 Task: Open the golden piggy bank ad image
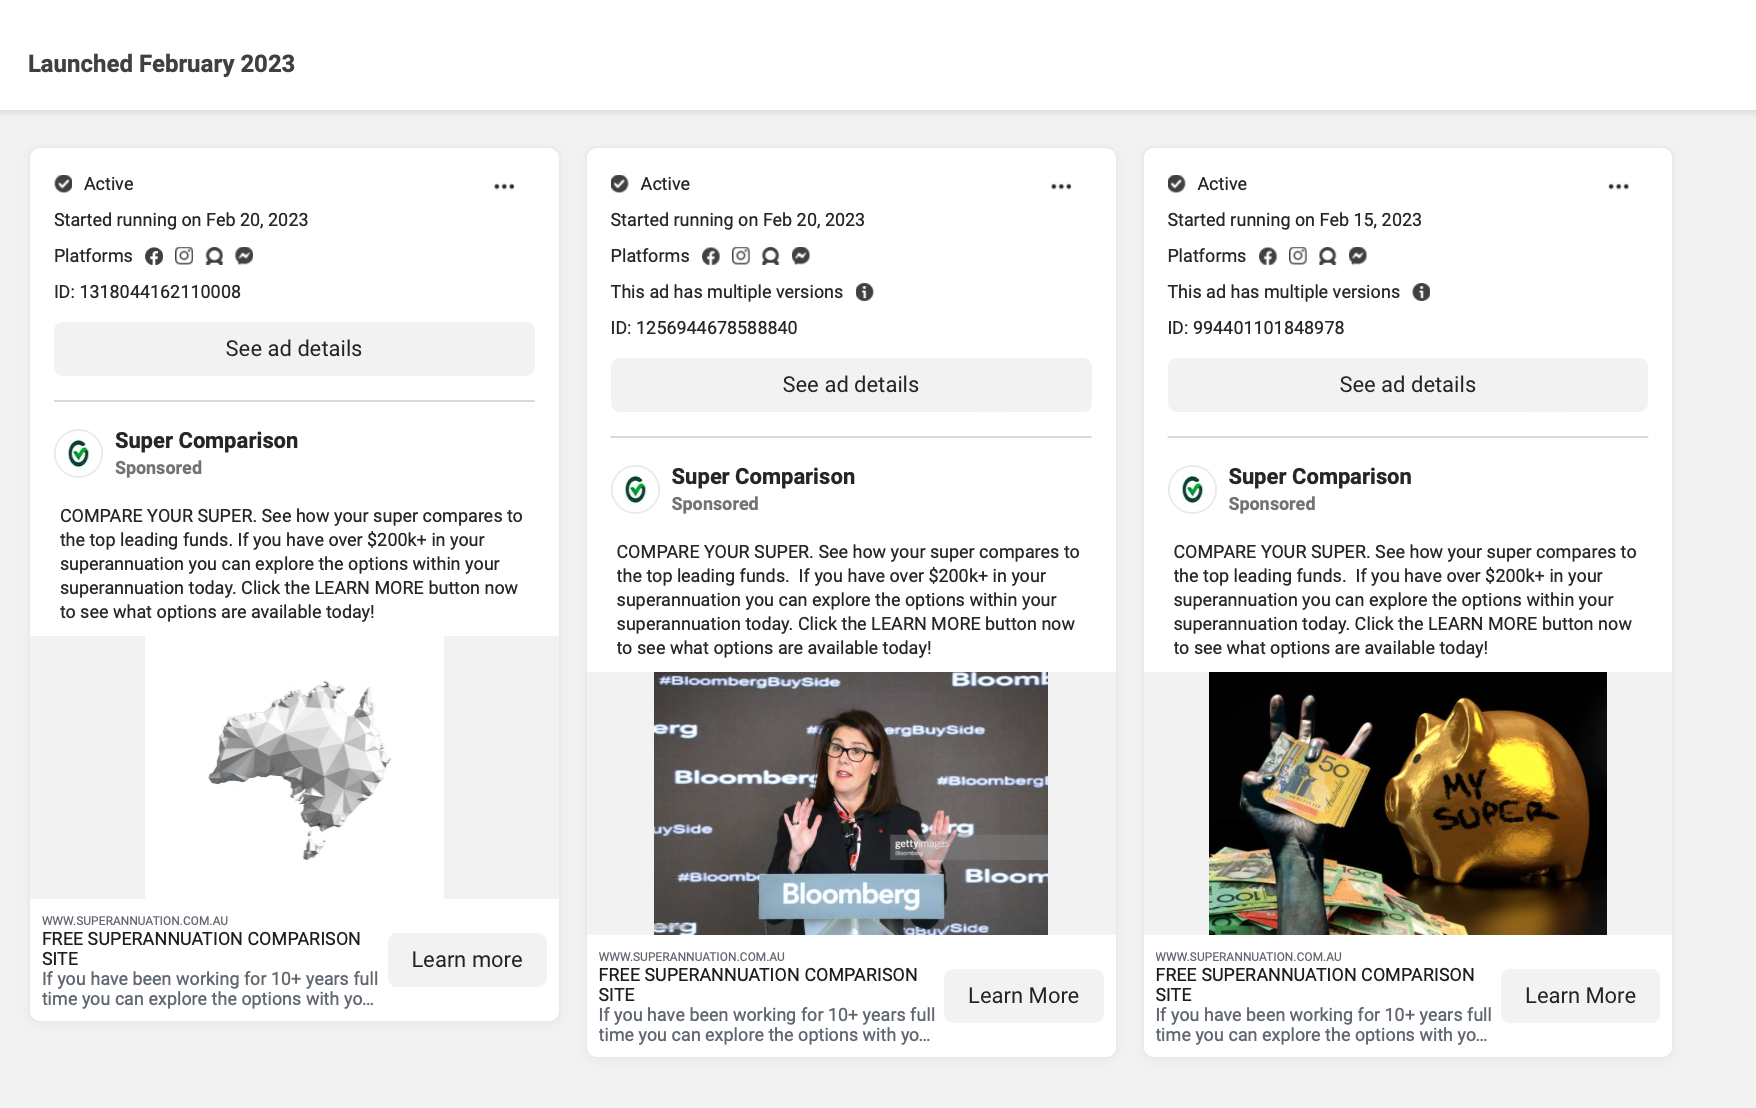click(x=1407, y=803)
